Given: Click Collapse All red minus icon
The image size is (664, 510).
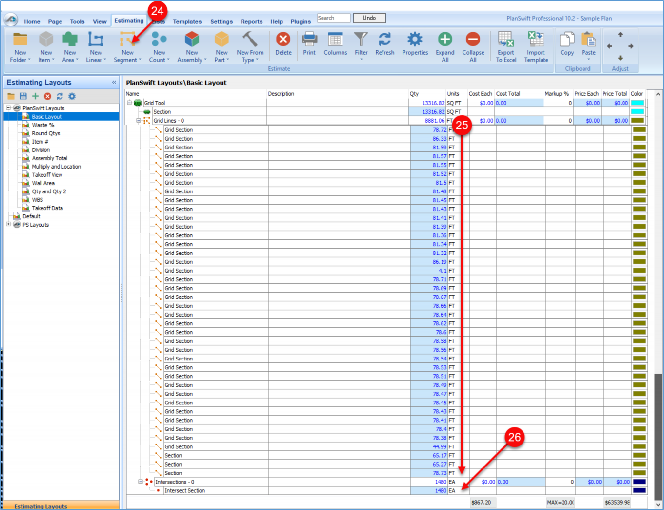Looking at the screenshot, I should pyautogui.click(x=473, y=39).
